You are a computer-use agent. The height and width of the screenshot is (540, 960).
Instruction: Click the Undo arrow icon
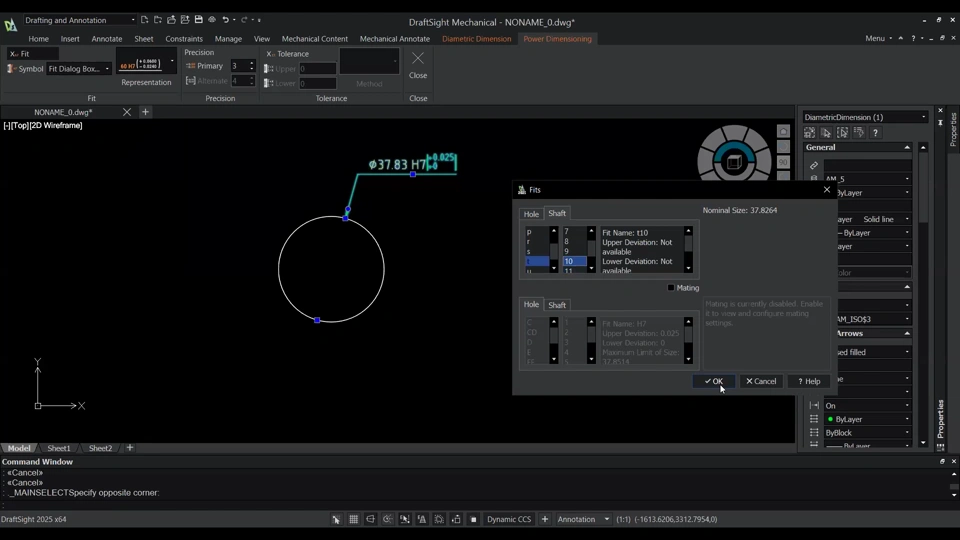(x=225, y=20)
